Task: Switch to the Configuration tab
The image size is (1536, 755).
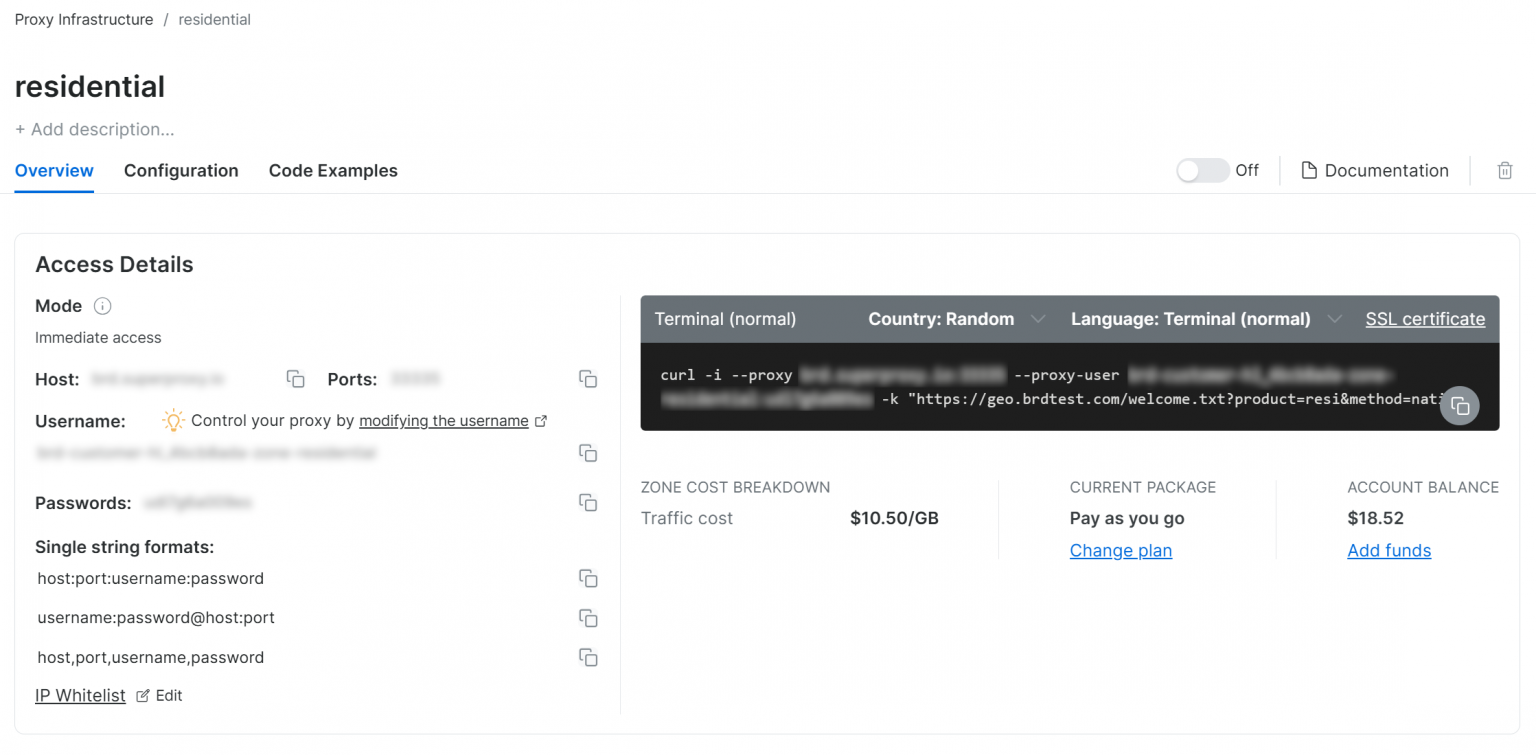Action: click(181, 170)
